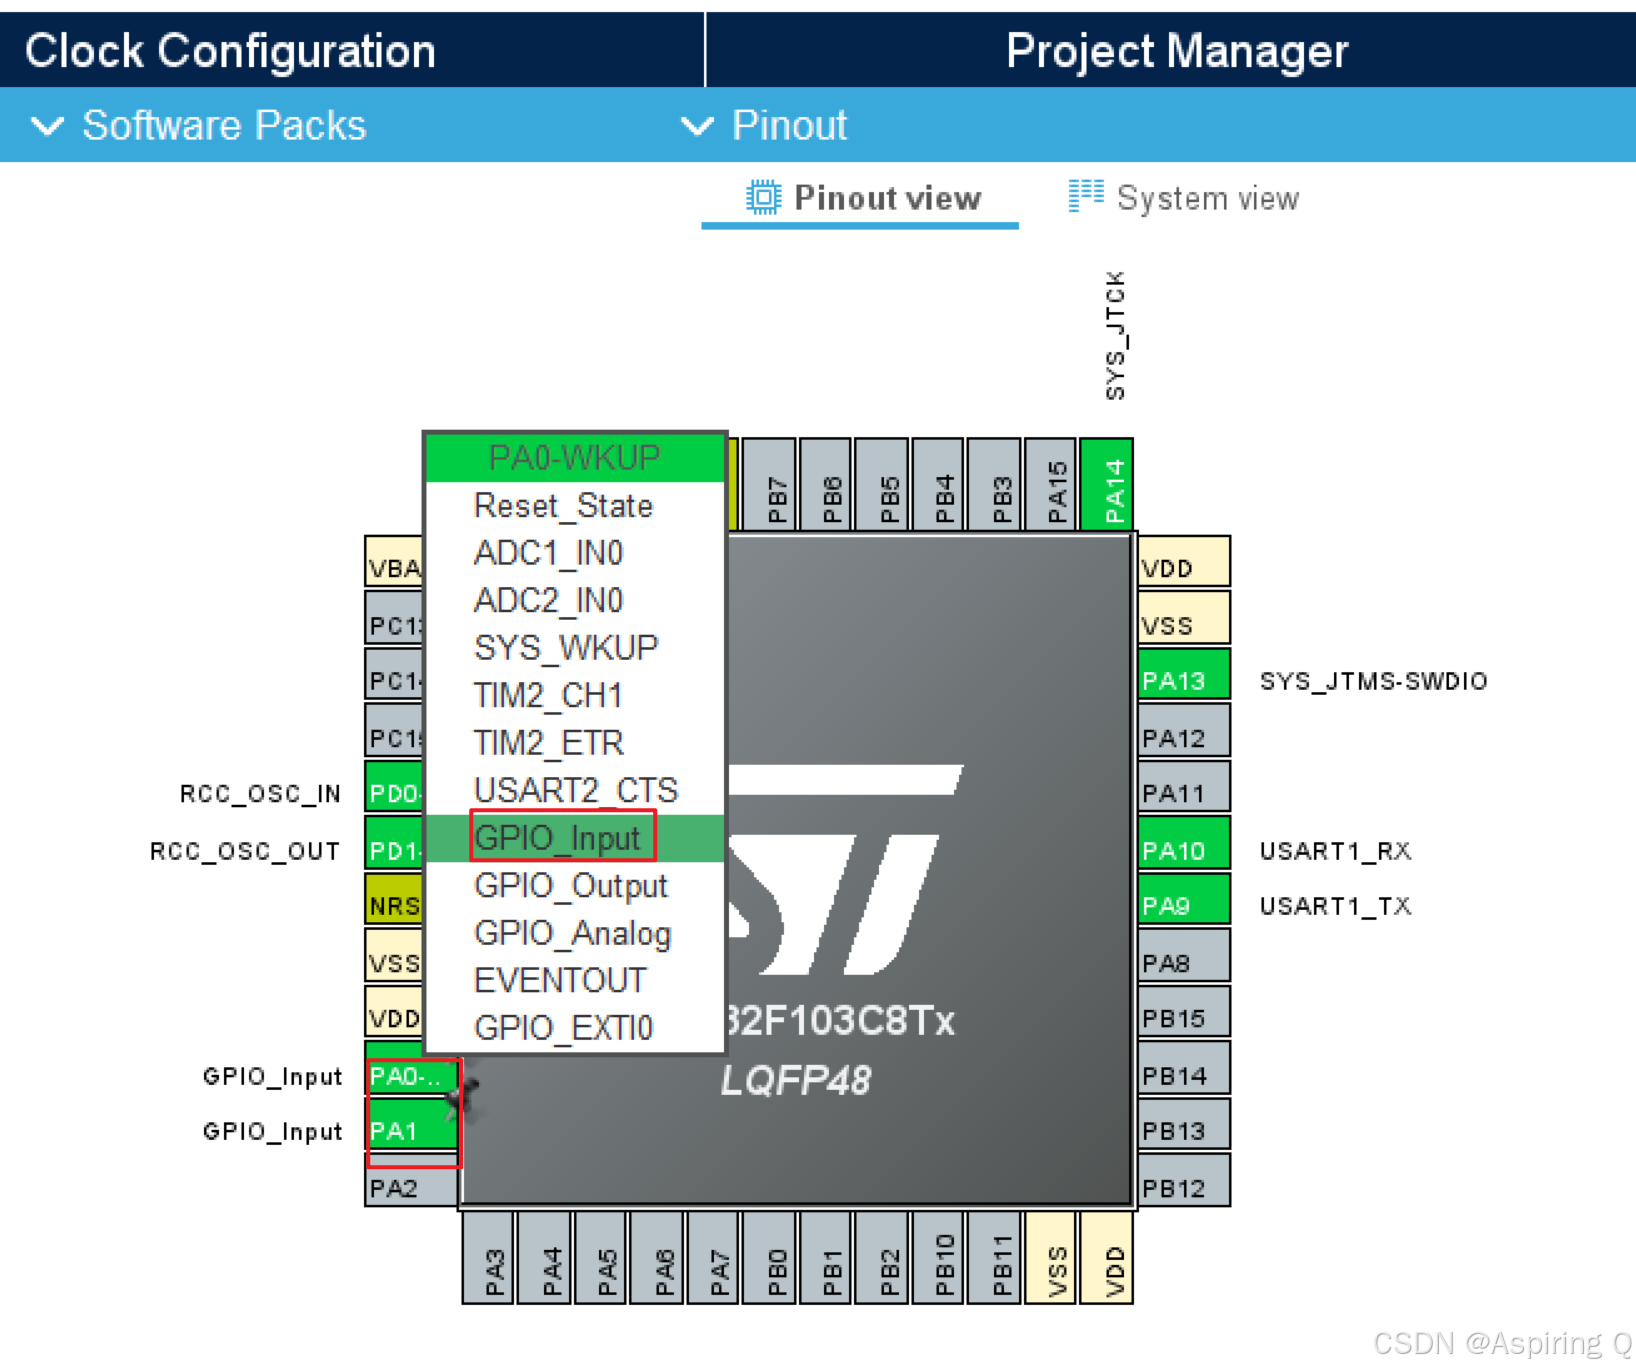
Task: Select the green PA1 pin
Action: point(411,1125)
